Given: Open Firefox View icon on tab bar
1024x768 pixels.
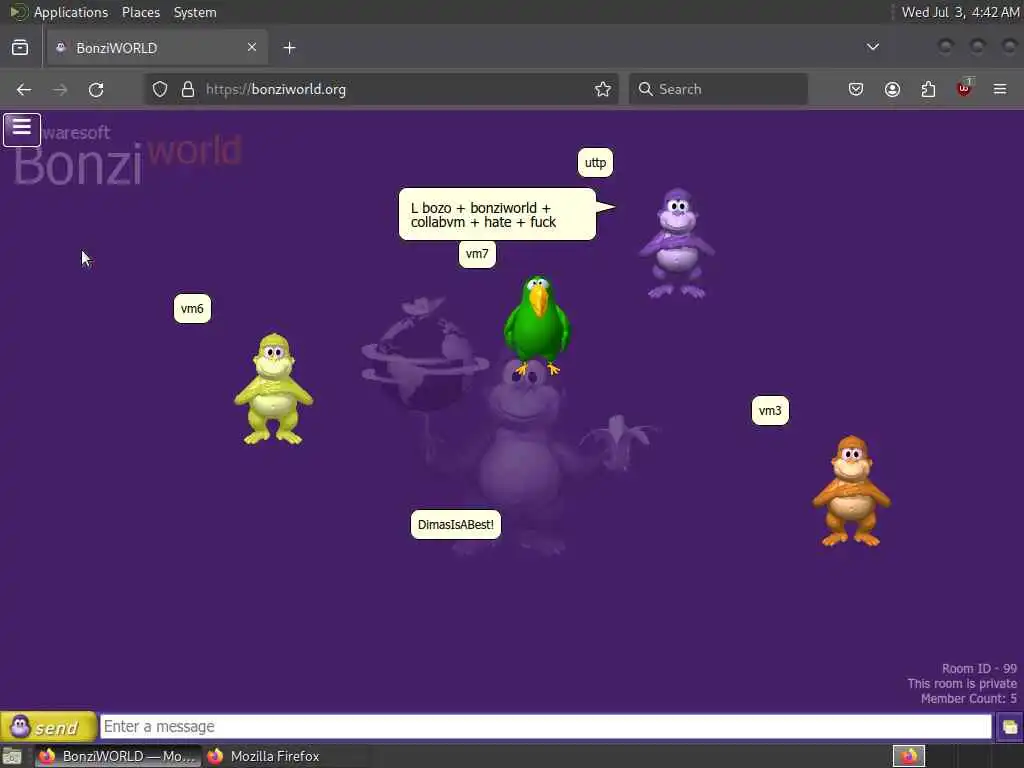Looking at the screenshot, I should pyautogui.click(x=20, y=48).
